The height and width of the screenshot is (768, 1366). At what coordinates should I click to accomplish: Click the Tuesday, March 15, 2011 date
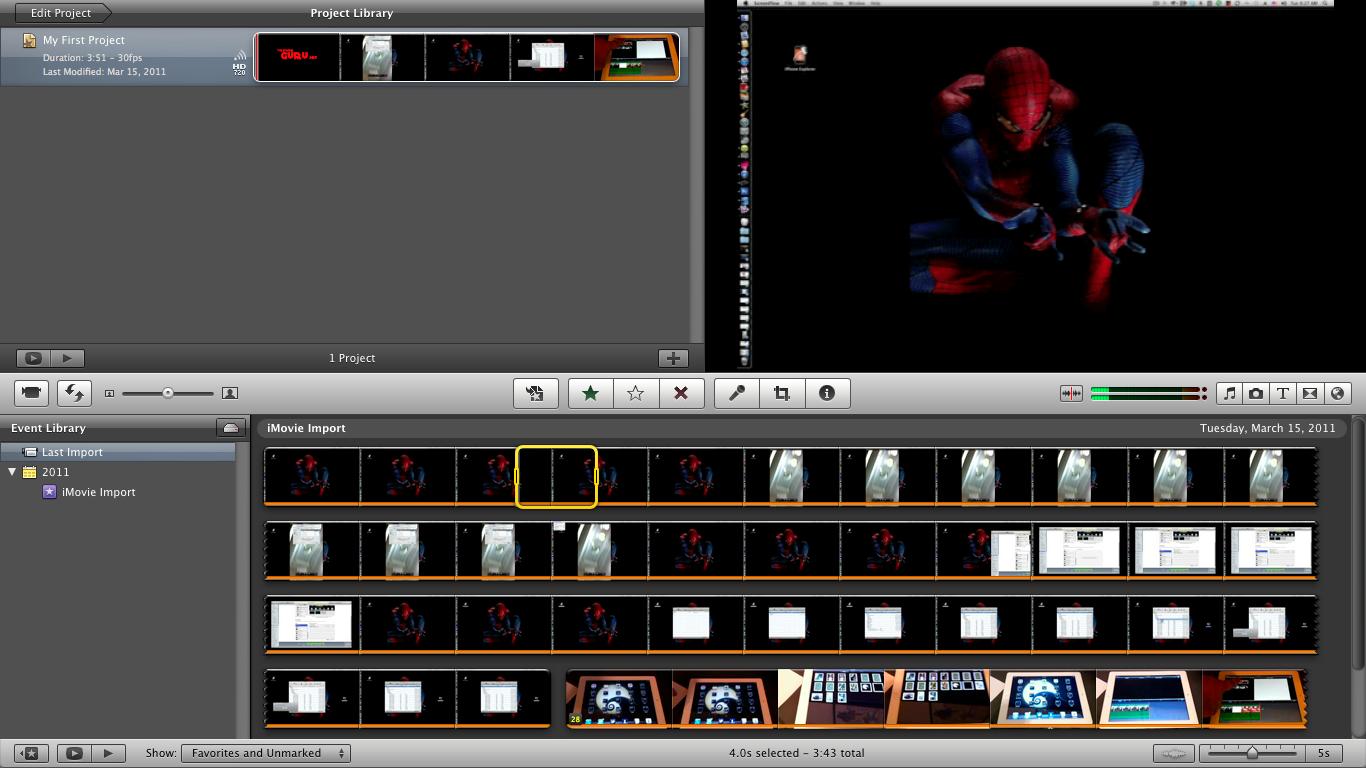pos(1268,428)
